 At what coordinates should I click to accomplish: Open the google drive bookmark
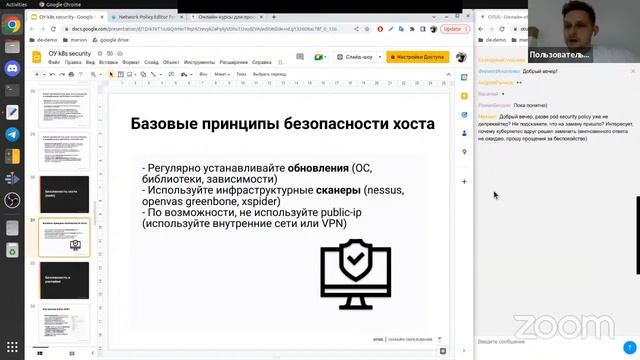111,40
